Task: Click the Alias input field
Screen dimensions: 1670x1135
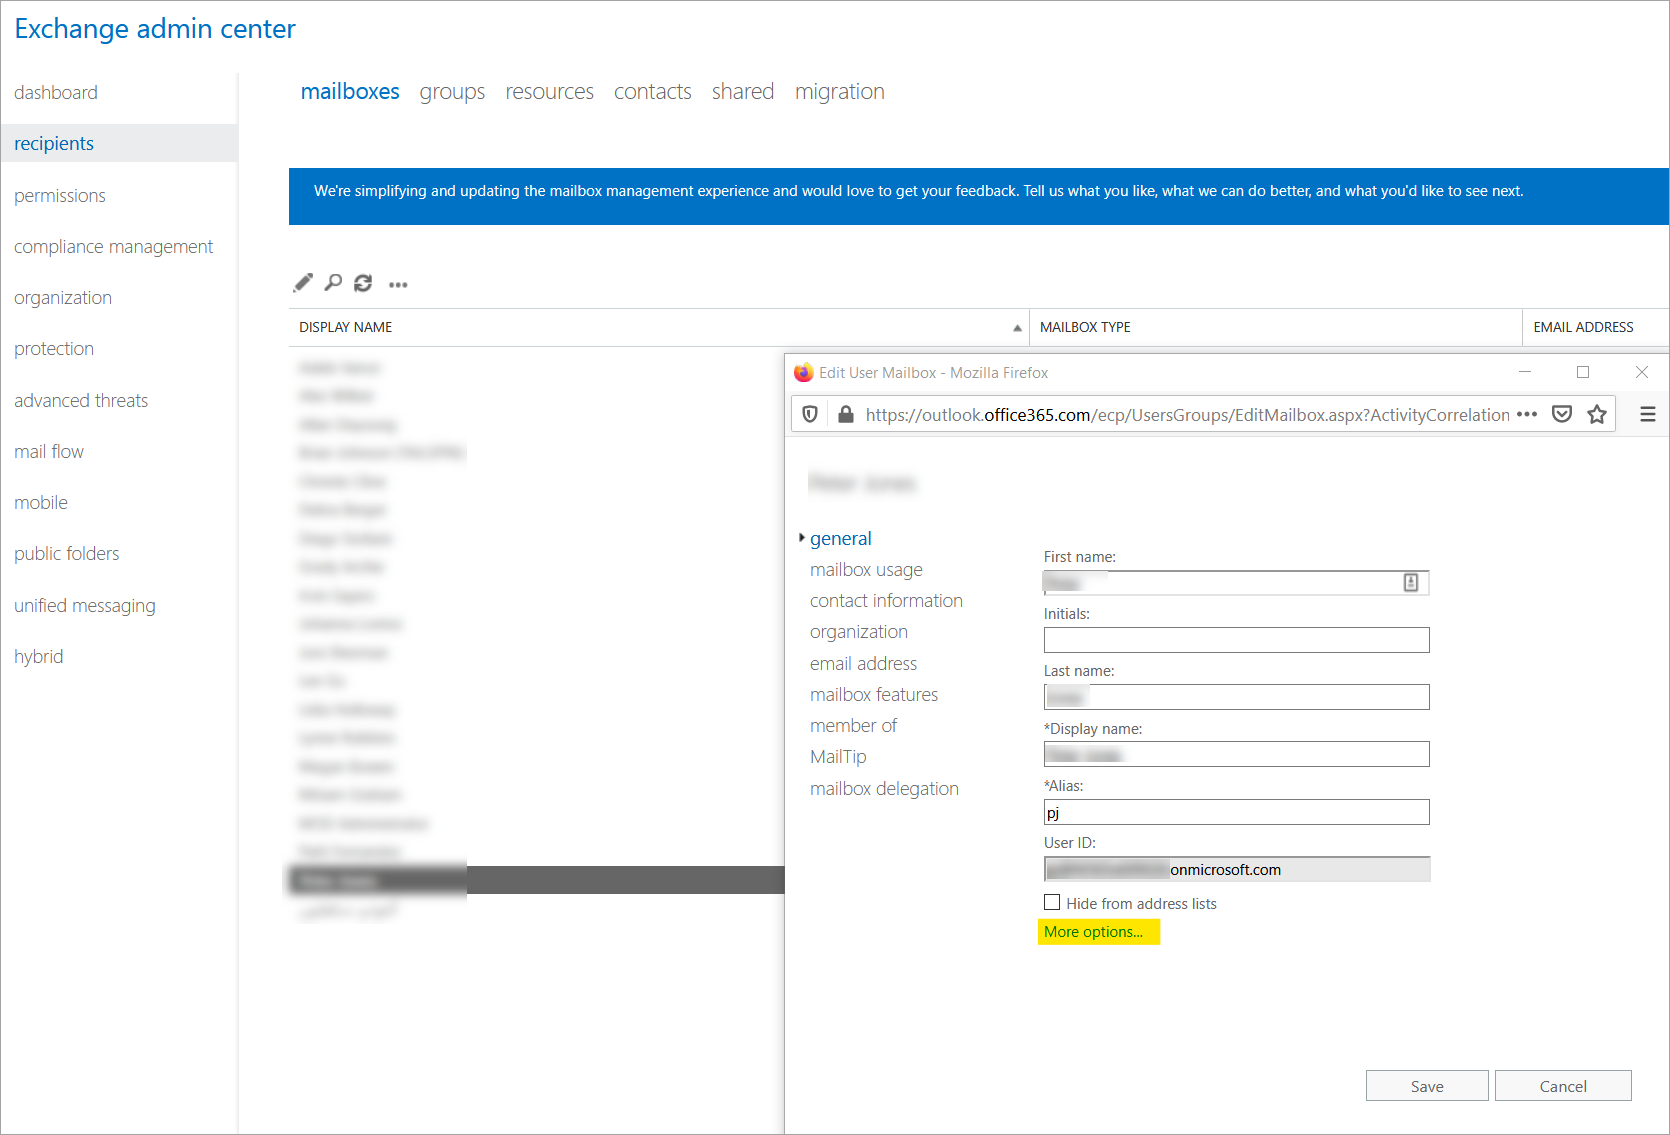Action: tap(1236, 812)
